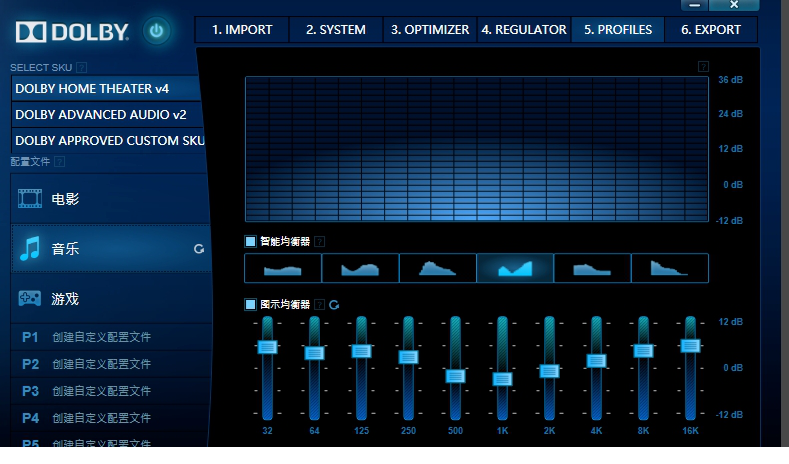Choose DOLBY ADVANCED AUDIO v2 SKU
Viewport: 789px width, 464px height.
[106, 115]
